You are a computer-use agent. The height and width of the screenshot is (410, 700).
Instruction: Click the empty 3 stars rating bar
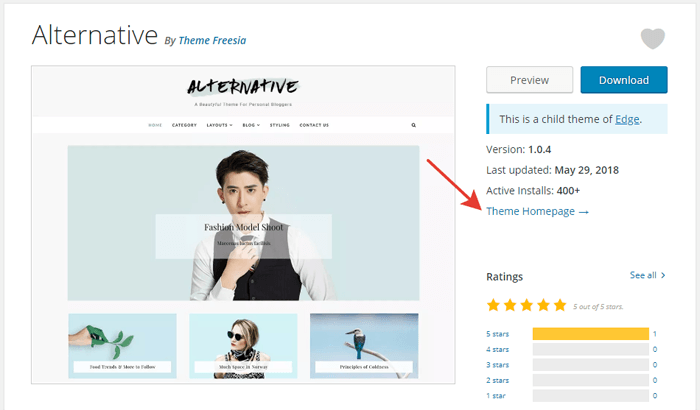click(591, 365)
